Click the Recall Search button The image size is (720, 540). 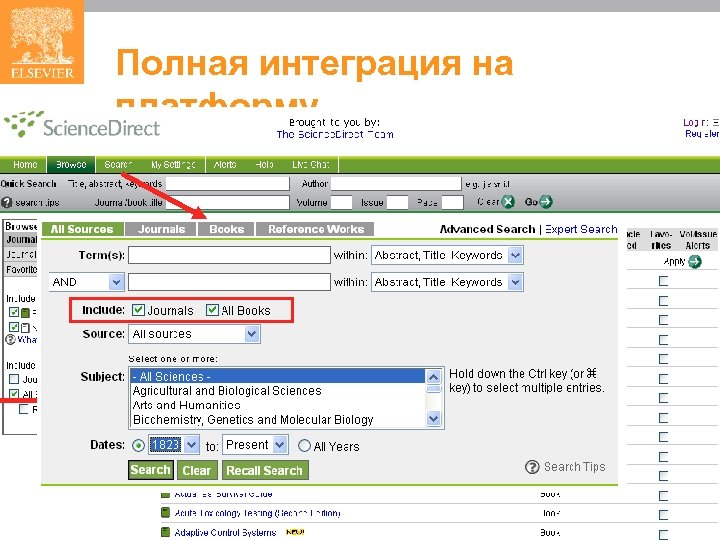point(264,471)
